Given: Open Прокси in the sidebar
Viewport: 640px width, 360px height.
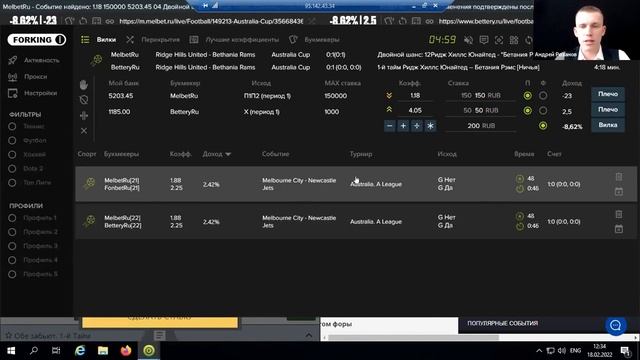Looking at the screenshot, I should tap(36, 76).
